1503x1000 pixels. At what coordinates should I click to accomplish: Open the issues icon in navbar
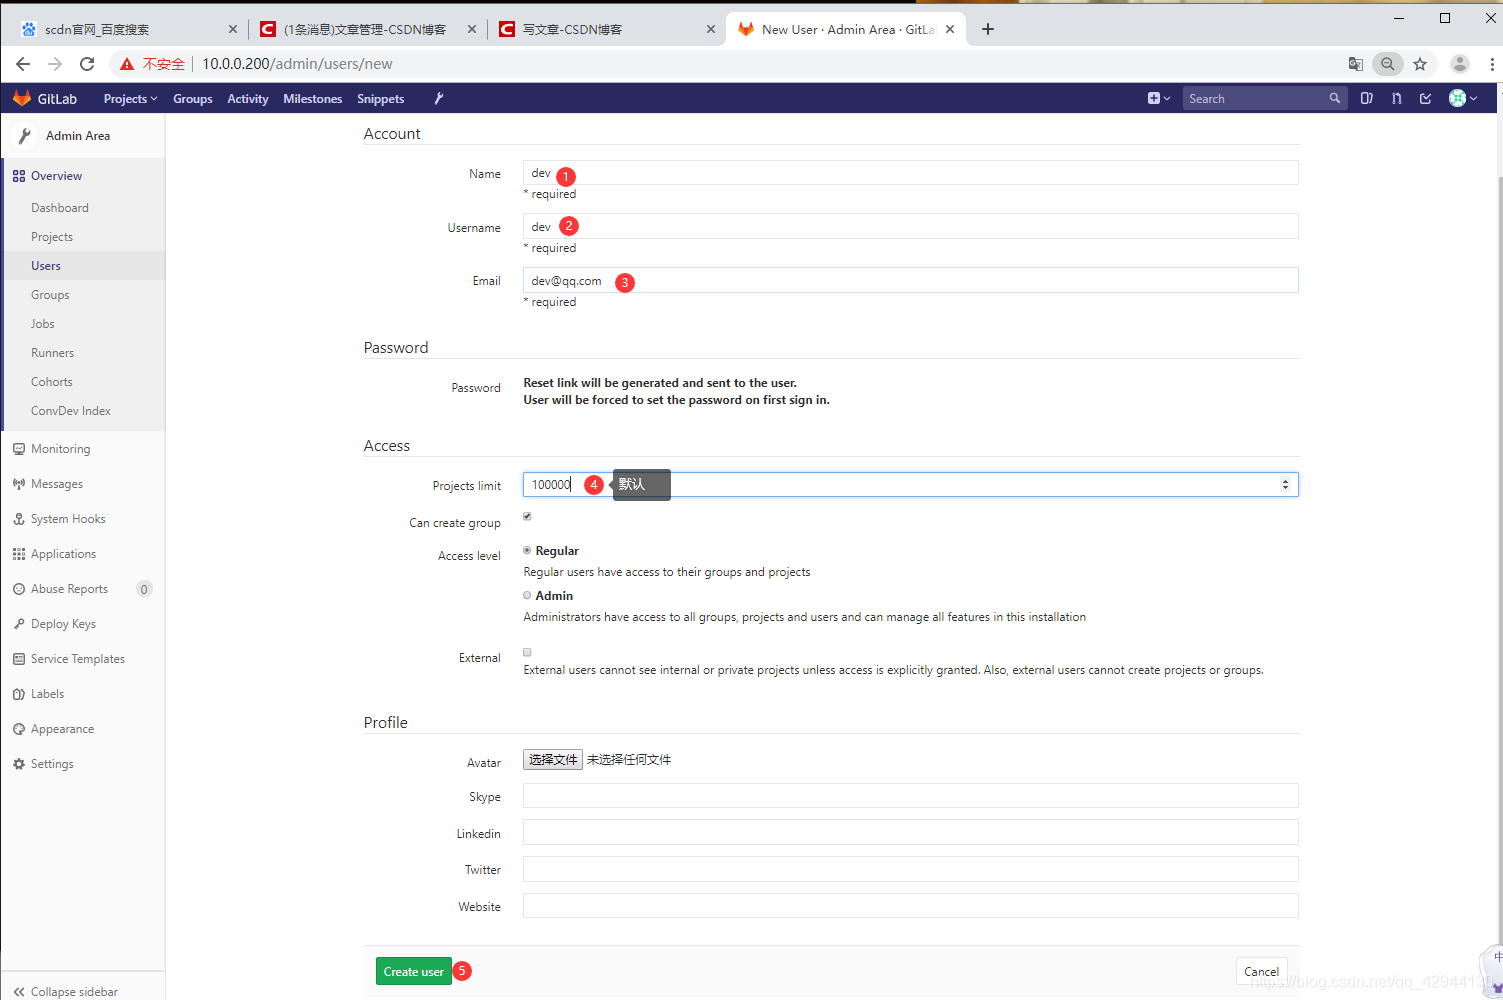point(1366,98)
